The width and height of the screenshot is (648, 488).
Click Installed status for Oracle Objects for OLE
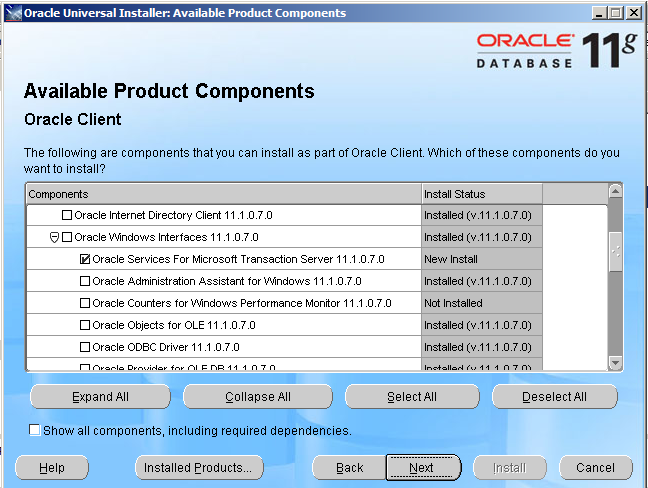[x=482, y=325]
